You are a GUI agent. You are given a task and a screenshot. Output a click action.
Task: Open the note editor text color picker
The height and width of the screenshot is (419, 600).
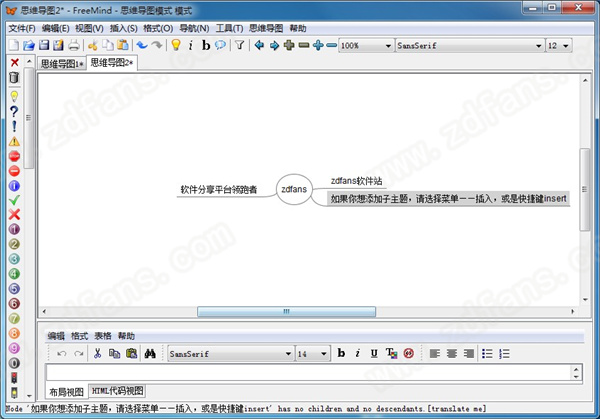391,353
